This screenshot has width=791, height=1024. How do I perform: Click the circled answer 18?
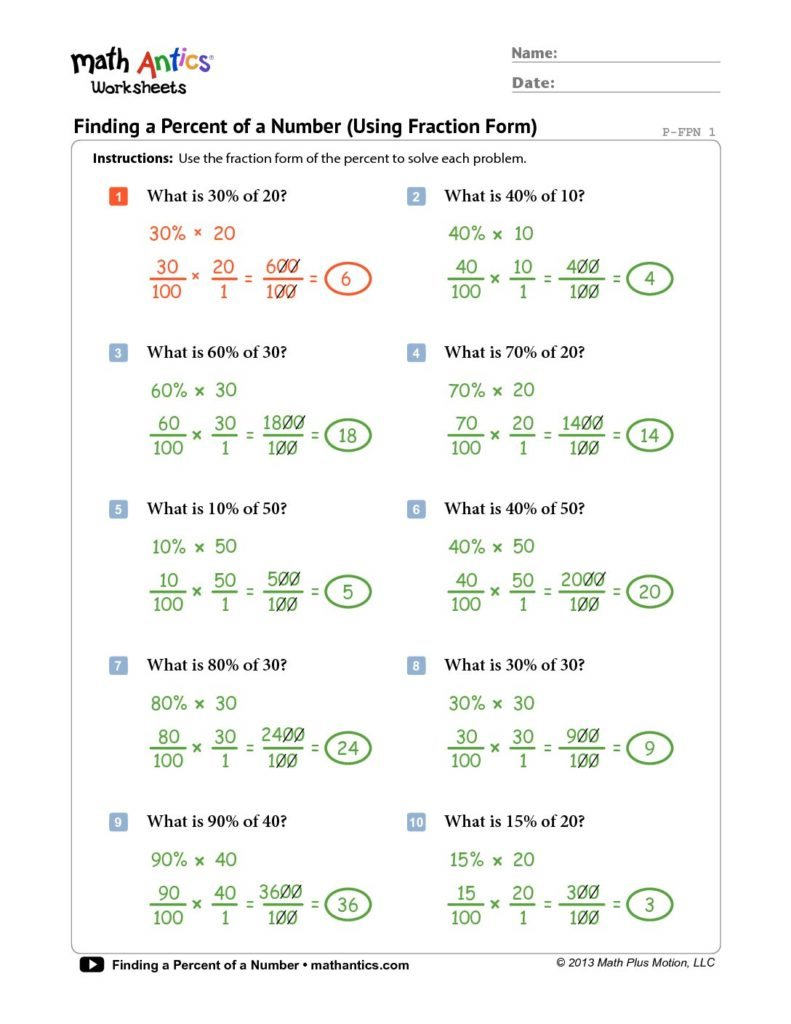point(347,436)
